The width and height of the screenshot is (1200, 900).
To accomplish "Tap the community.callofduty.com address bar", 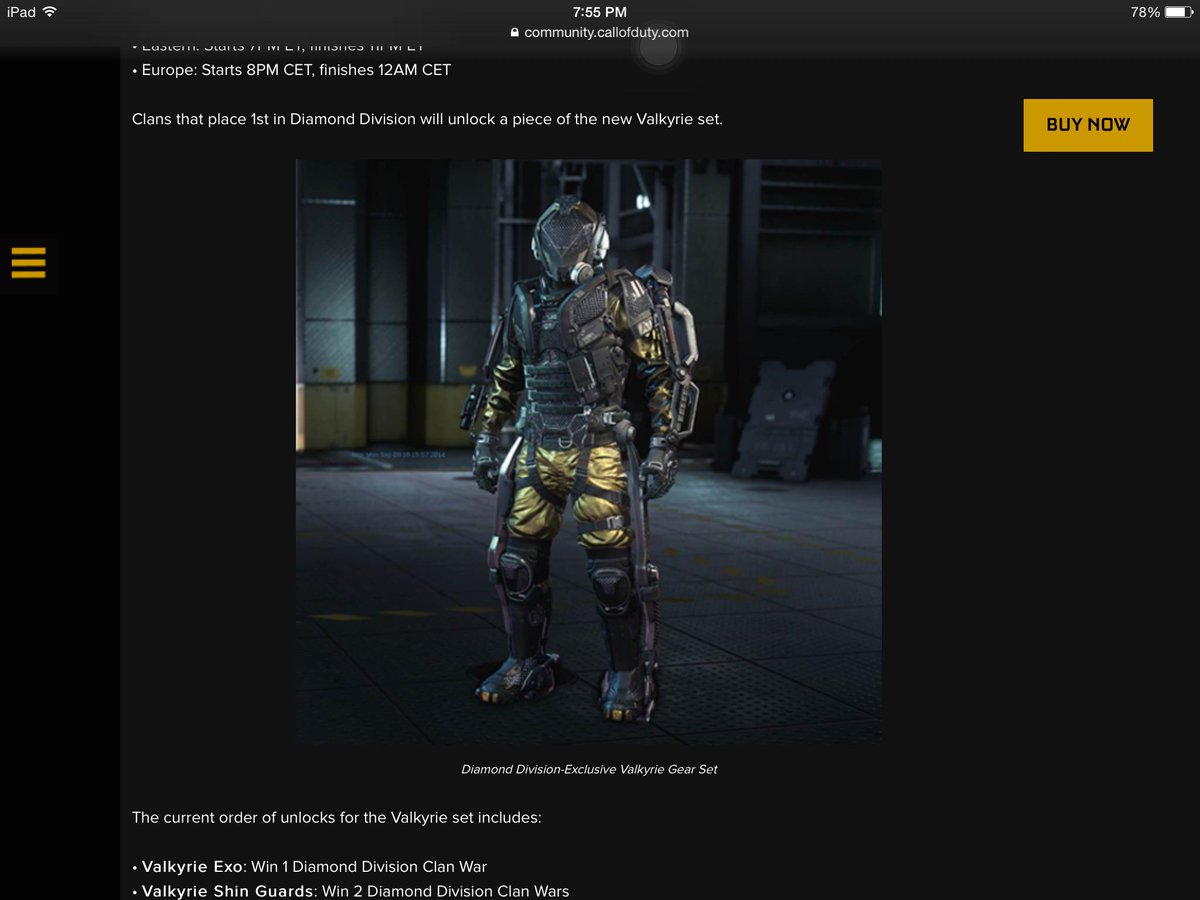I will (599, 32).
